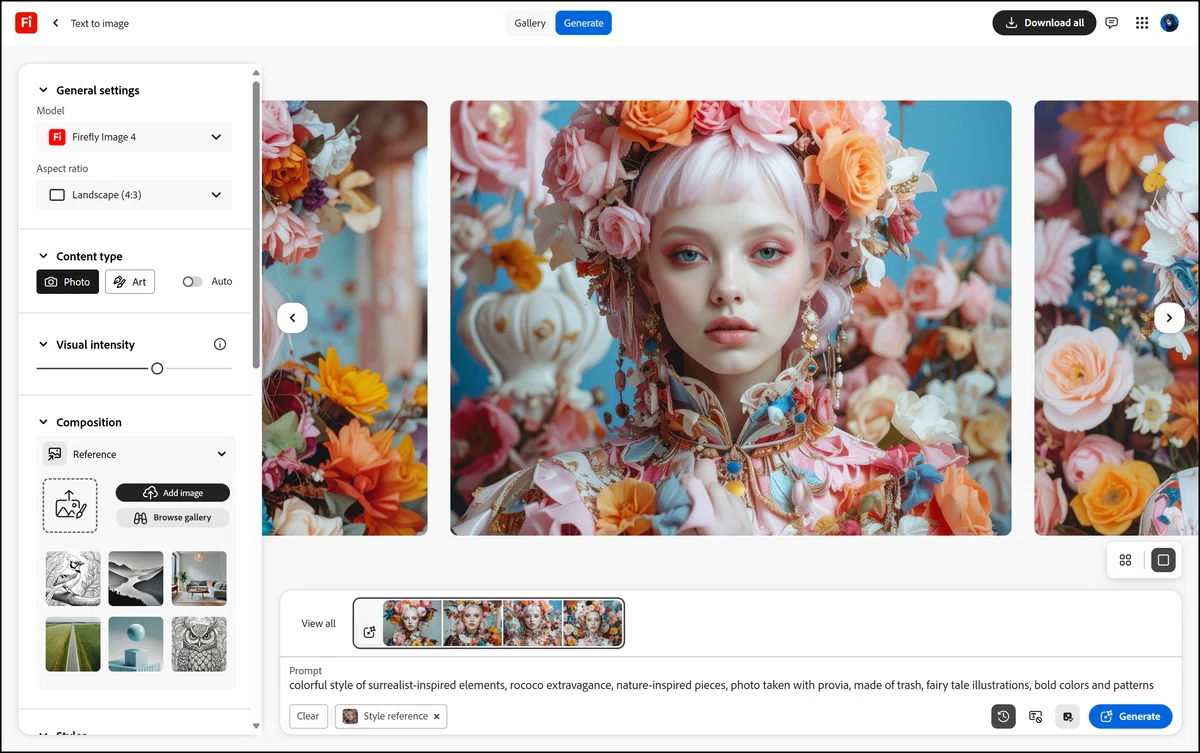
Task: Click the prompt suggestions icon beside history
Action: pyautogui.click(x=1035, y=716)
